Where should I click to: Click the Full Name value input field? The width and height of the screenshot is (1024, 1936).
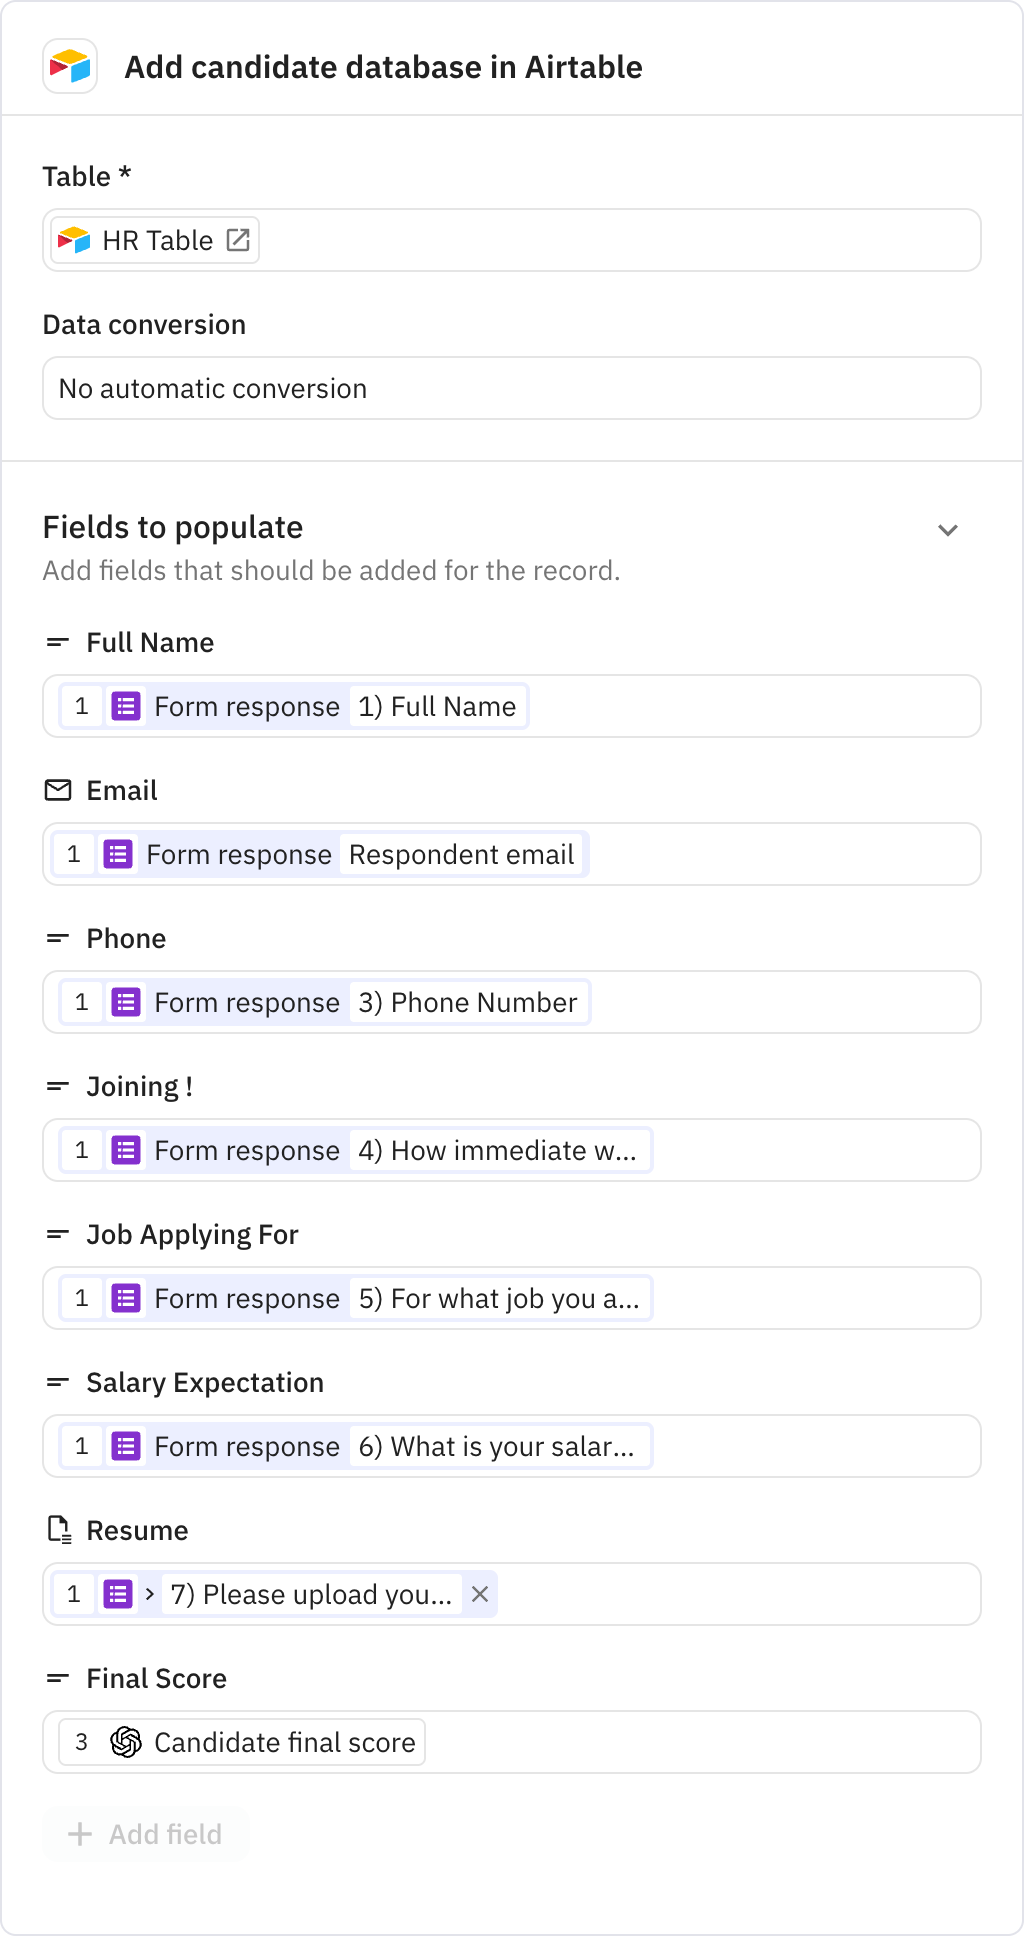512,706
